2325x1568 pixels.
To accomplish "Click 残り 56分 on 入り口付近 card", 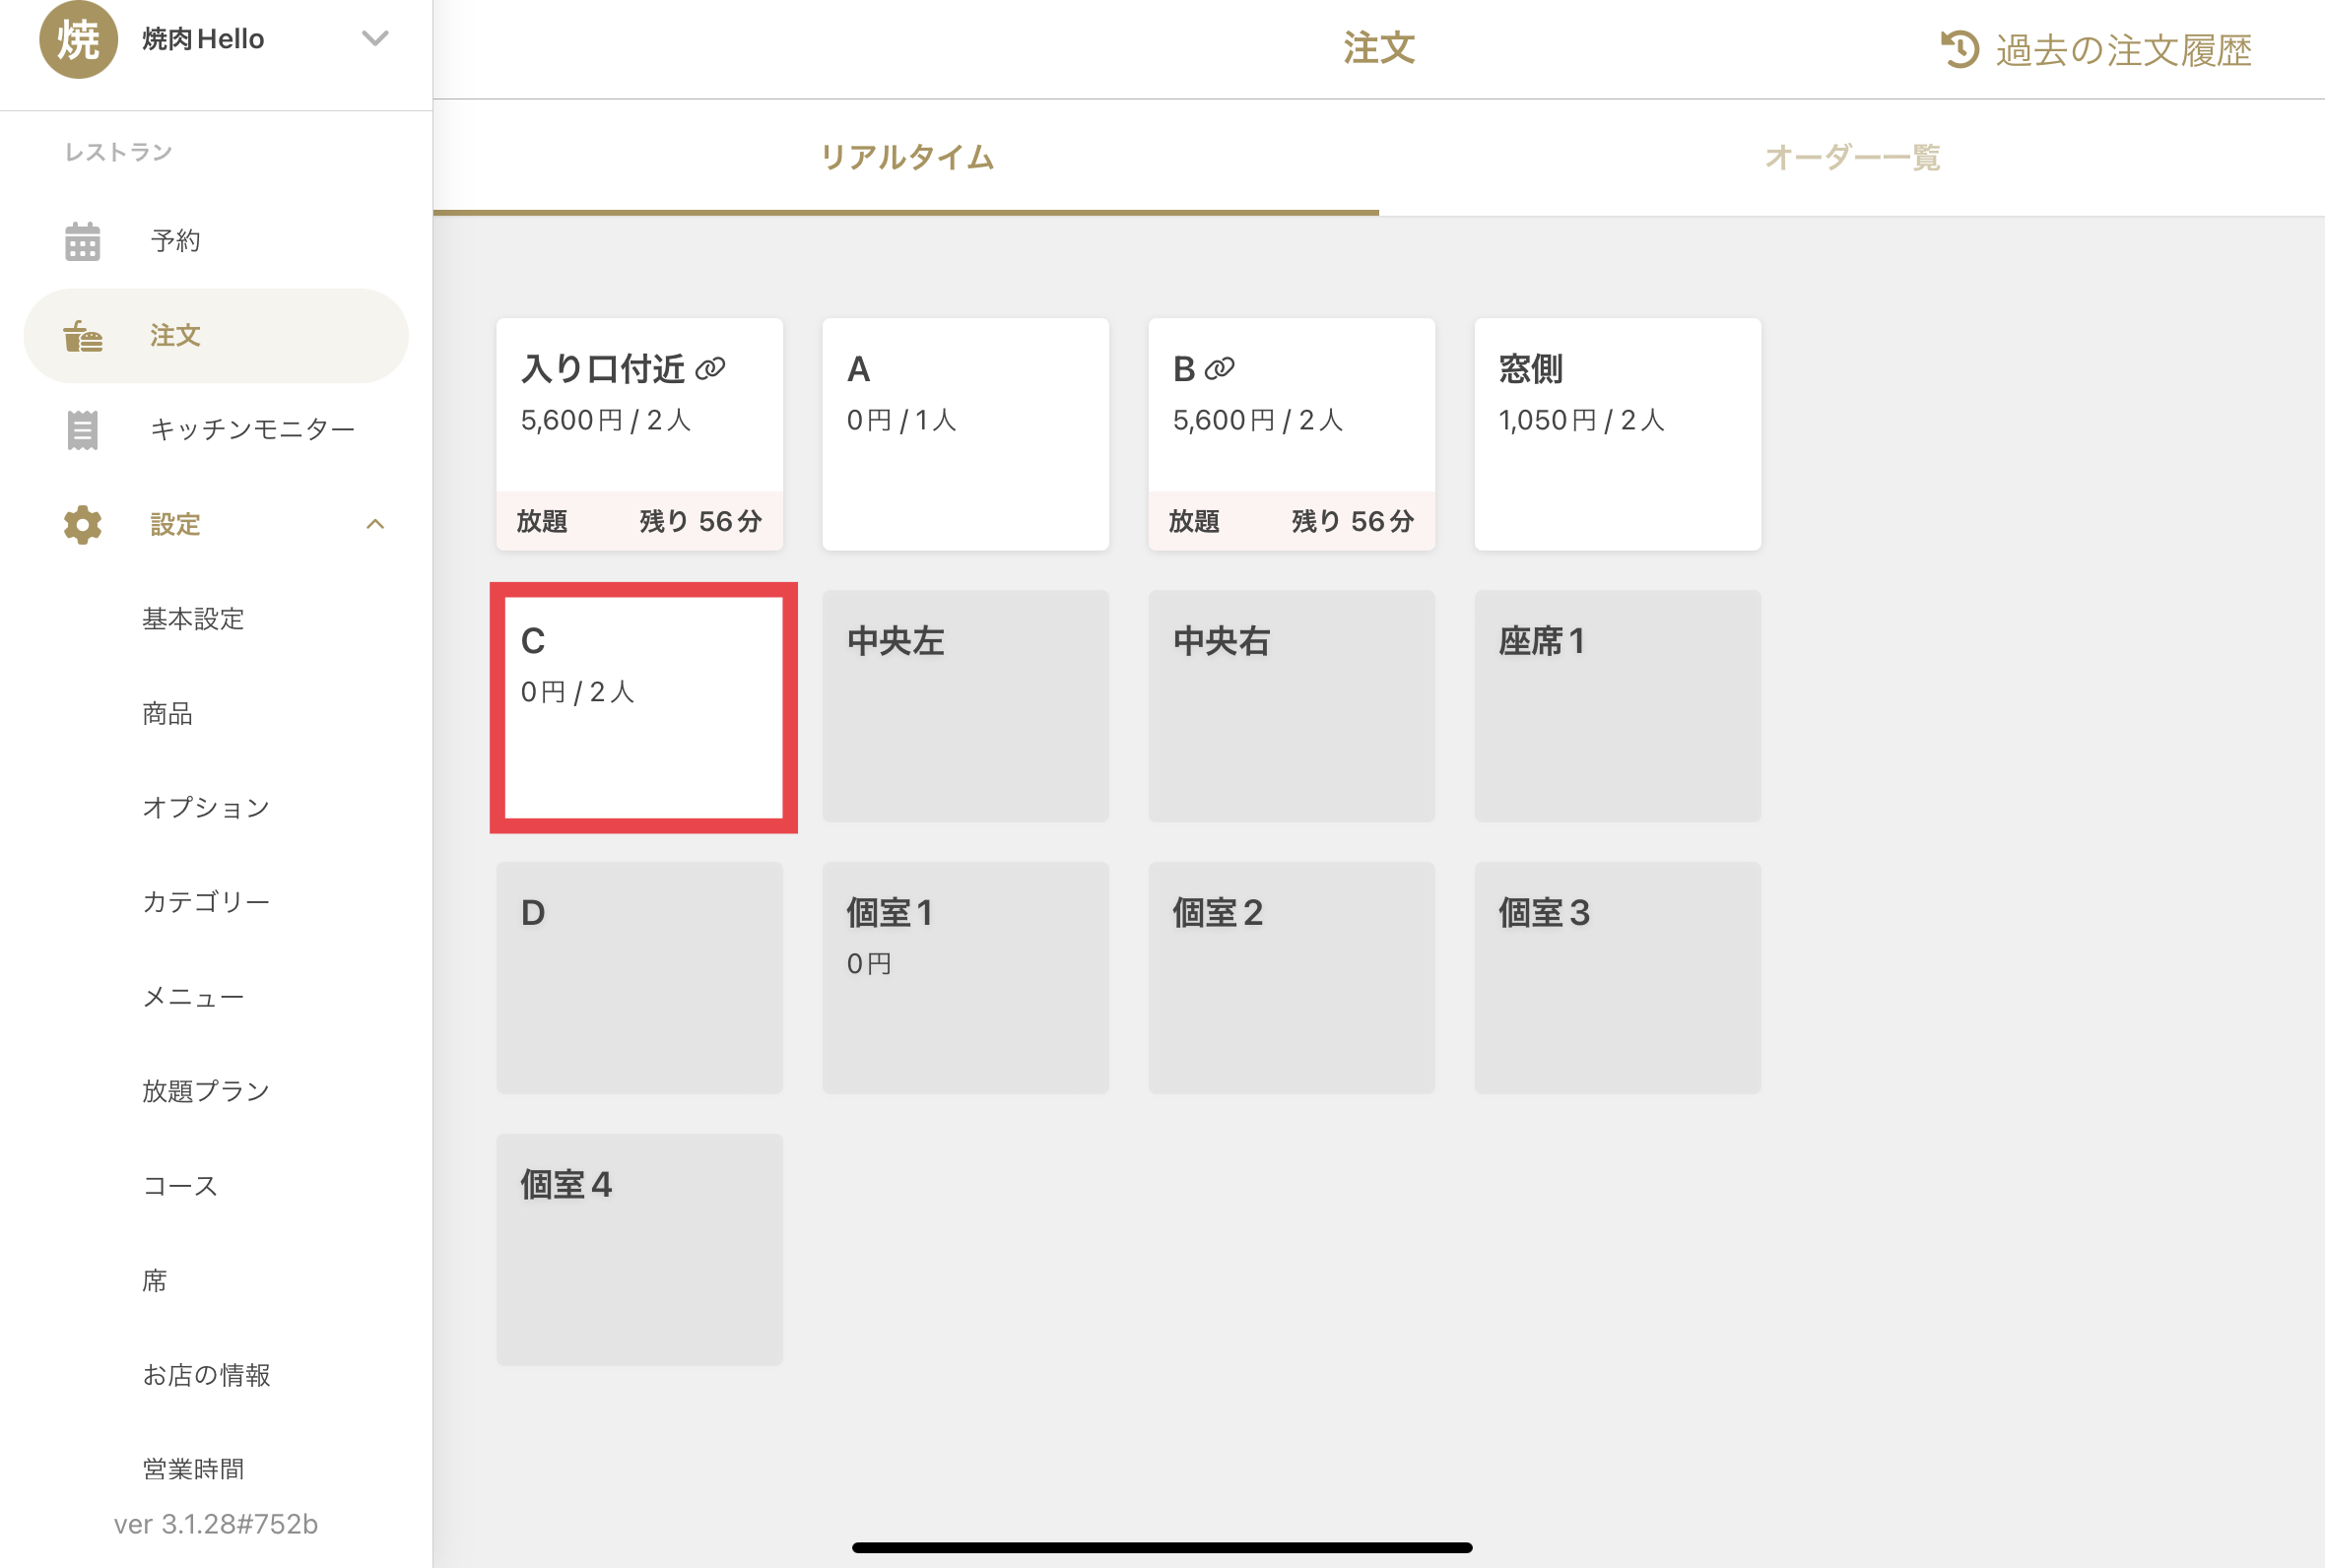I will 701,521.
